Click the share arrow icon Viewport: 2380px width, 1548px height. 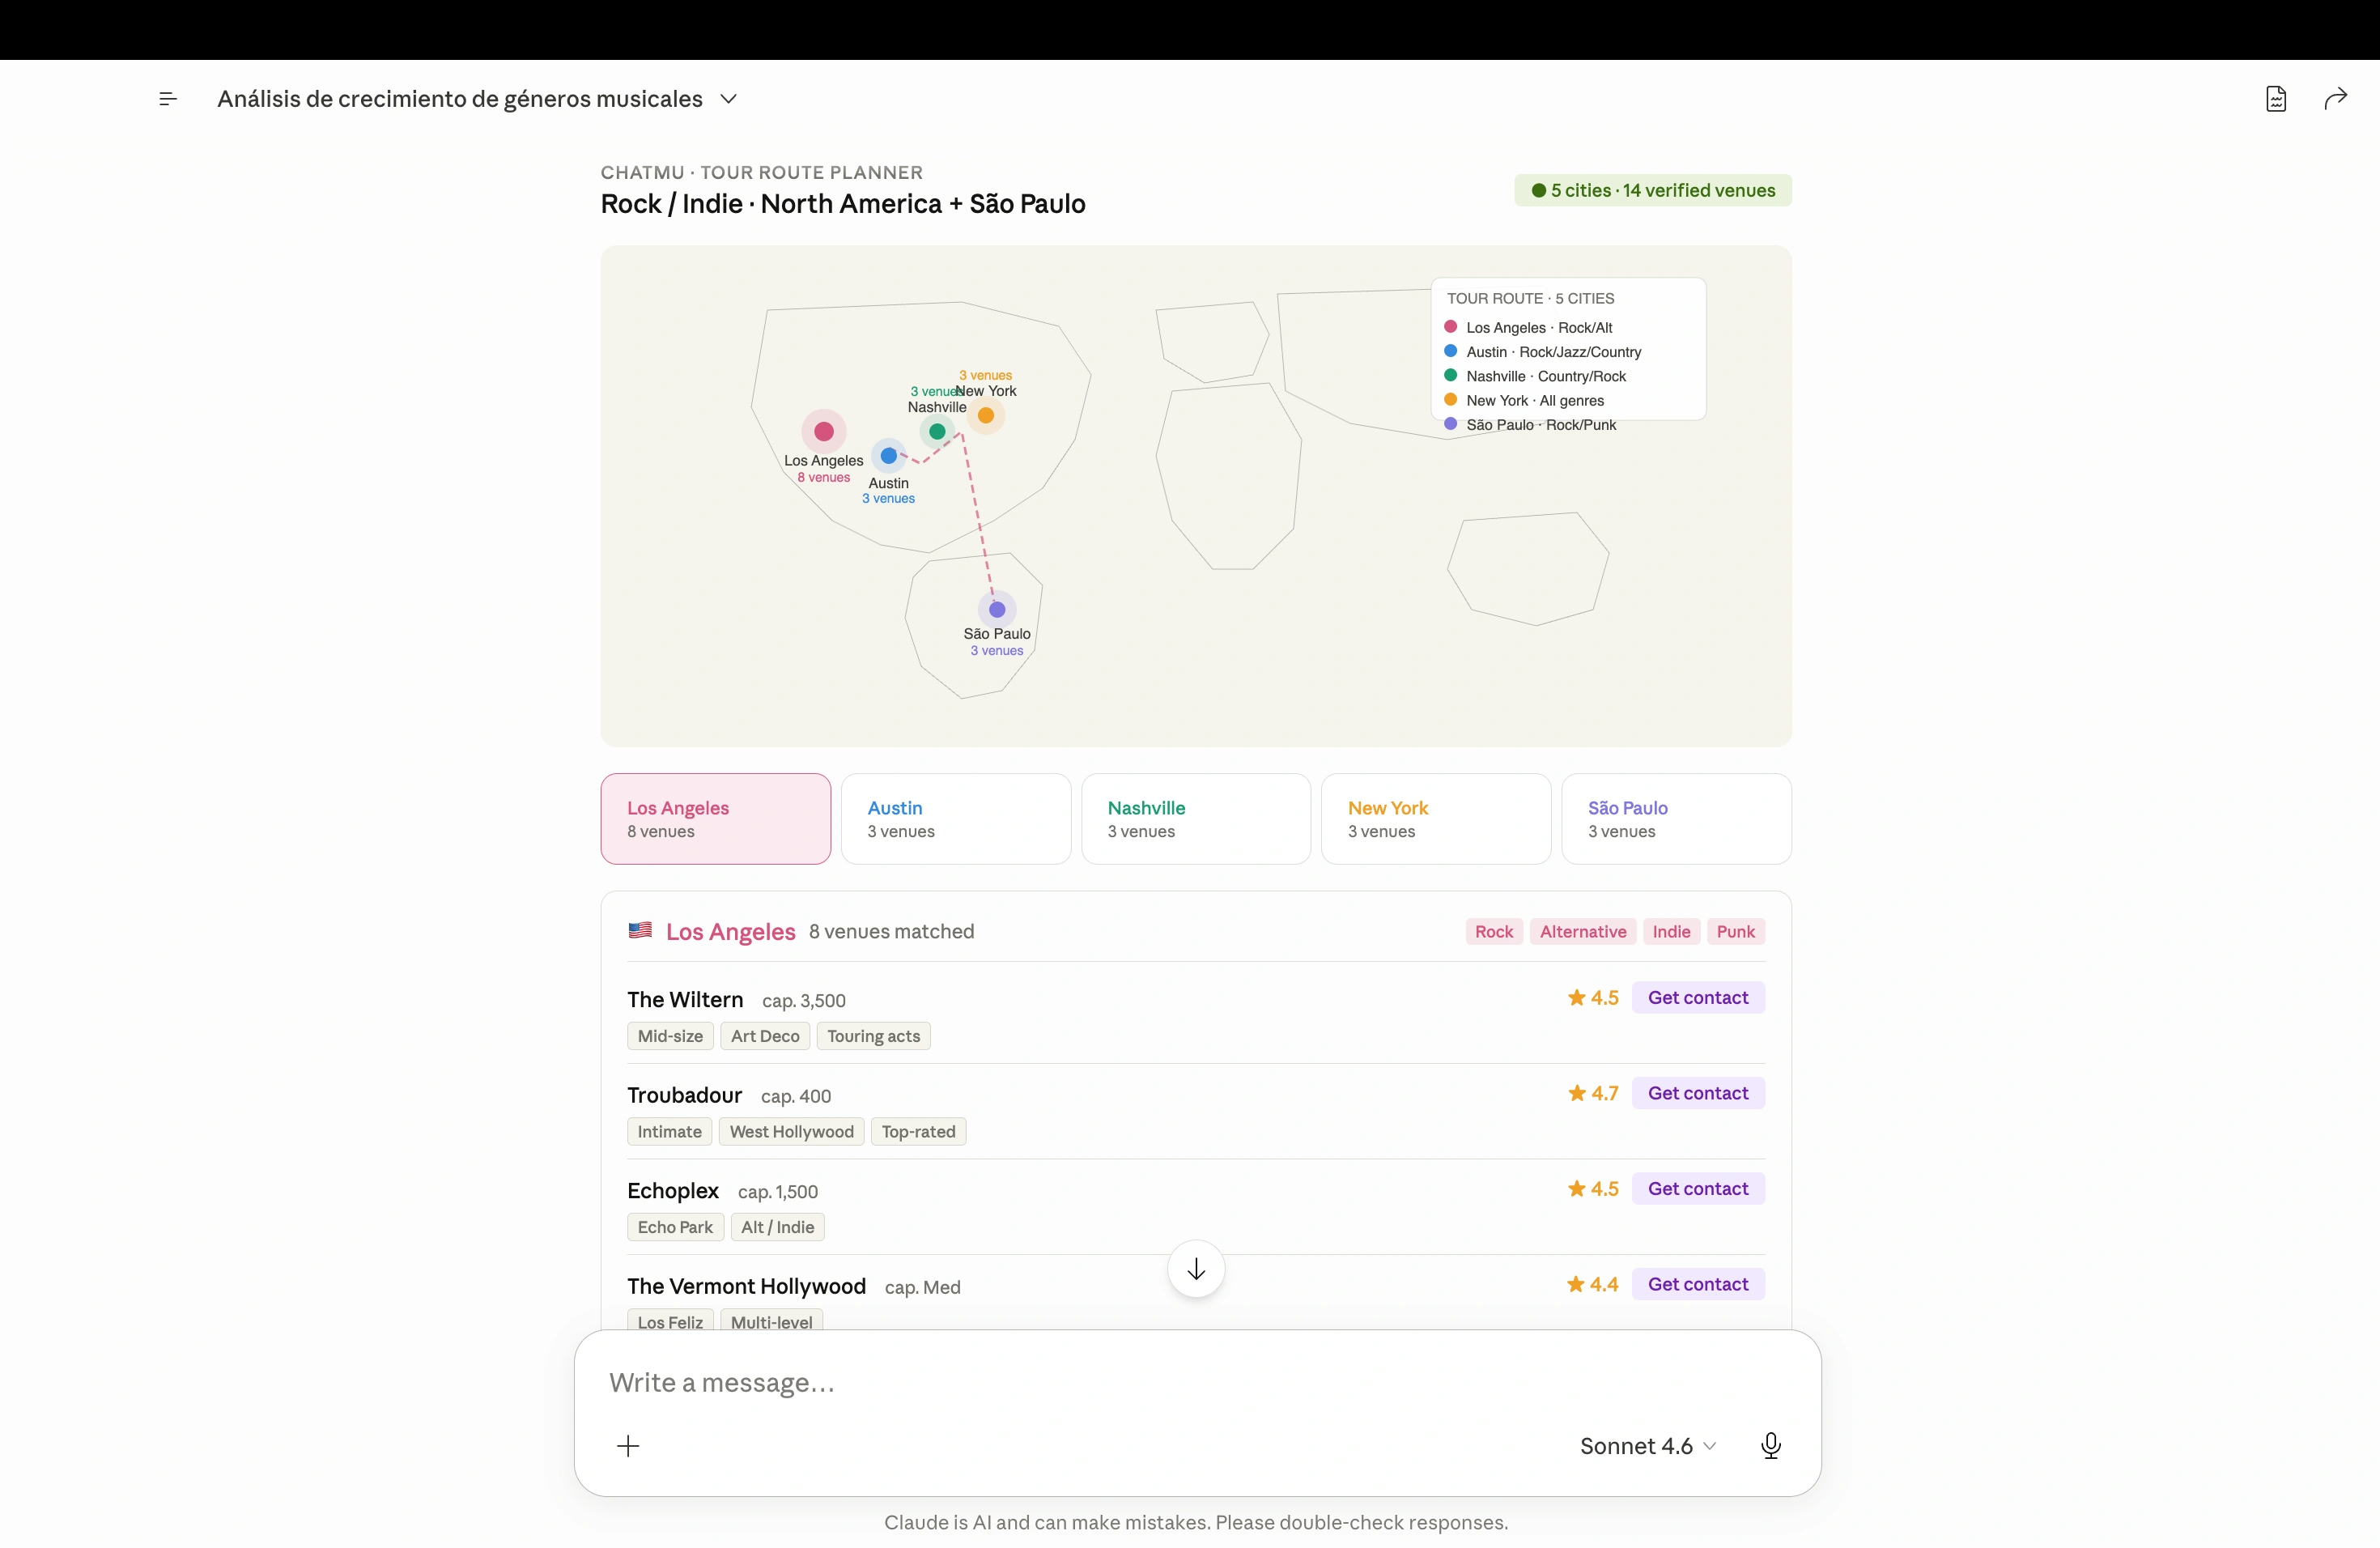[x=2335, y=99]
